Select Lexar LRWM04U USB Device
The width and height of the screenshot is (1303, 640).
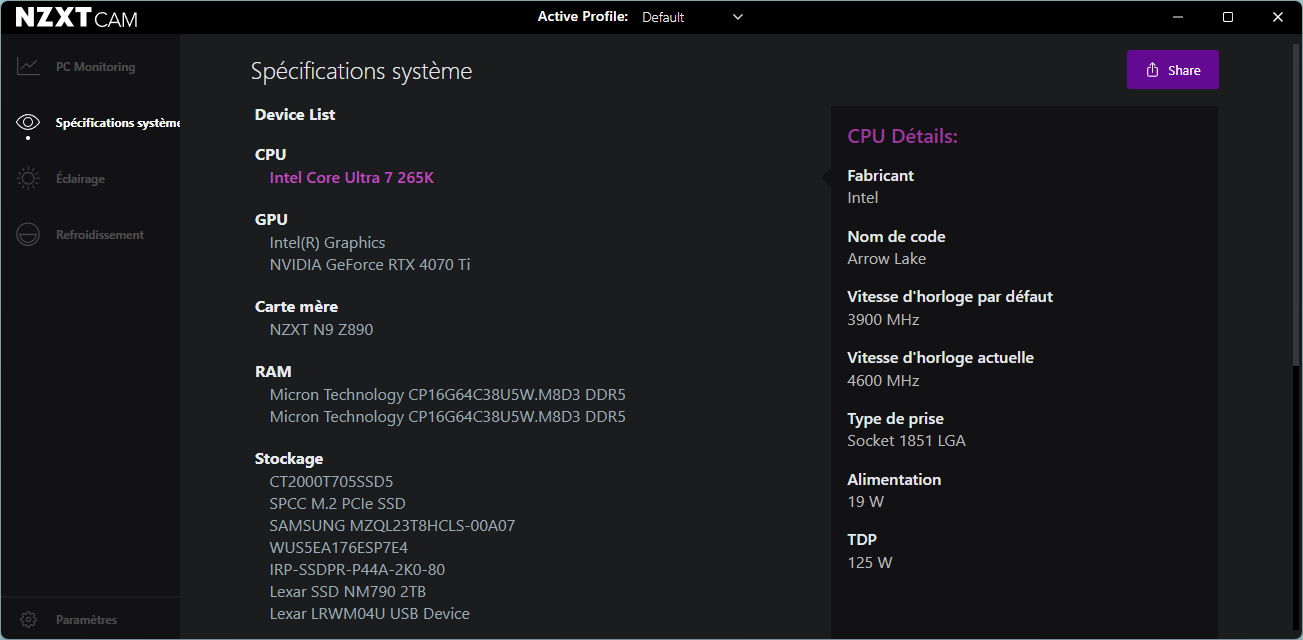point(369,614)
